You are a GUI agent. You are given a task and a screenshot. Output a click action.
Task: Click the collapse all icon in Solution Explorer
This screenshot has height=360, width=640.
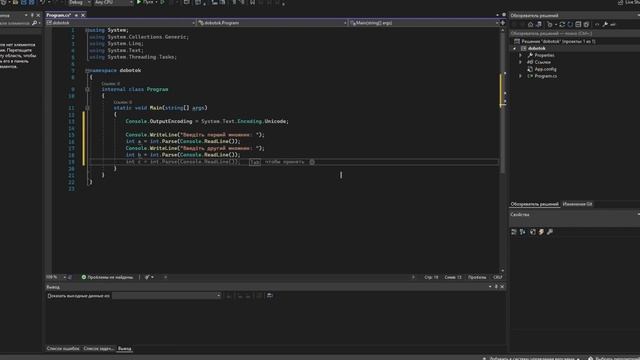tap(578, 24)
